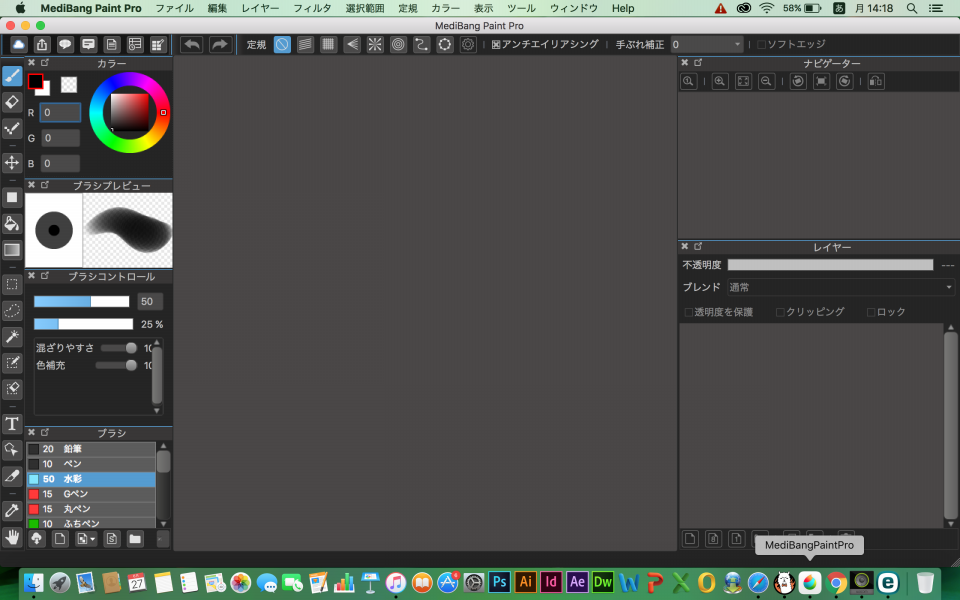The image size is (960, 600).
Task: Toggle the アンチエイリアシング checkbox
Action: pyautogui.click(x=496, y=45)
